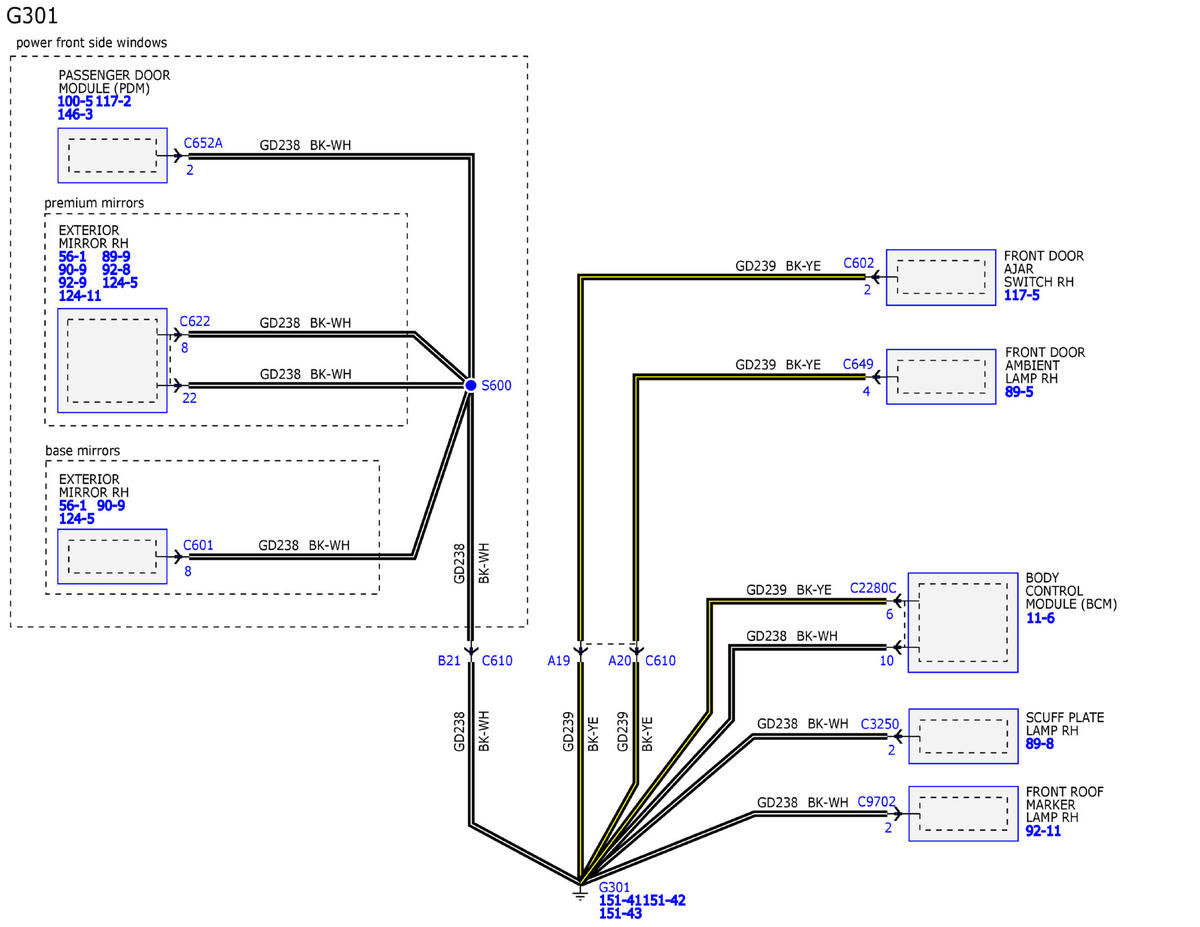Click the C3250 connector label
1200x927 pixels.
[x=879, y=723]
